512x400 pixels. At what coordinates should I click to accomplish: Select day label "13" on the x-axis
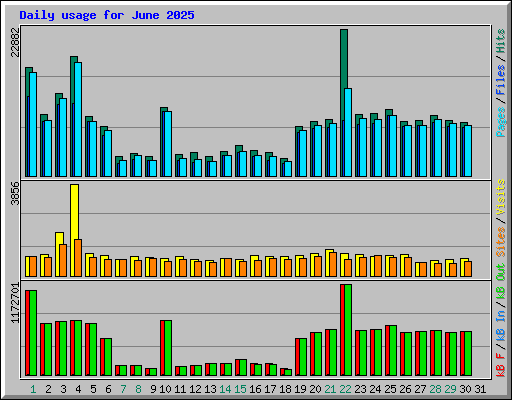[210, 389]
